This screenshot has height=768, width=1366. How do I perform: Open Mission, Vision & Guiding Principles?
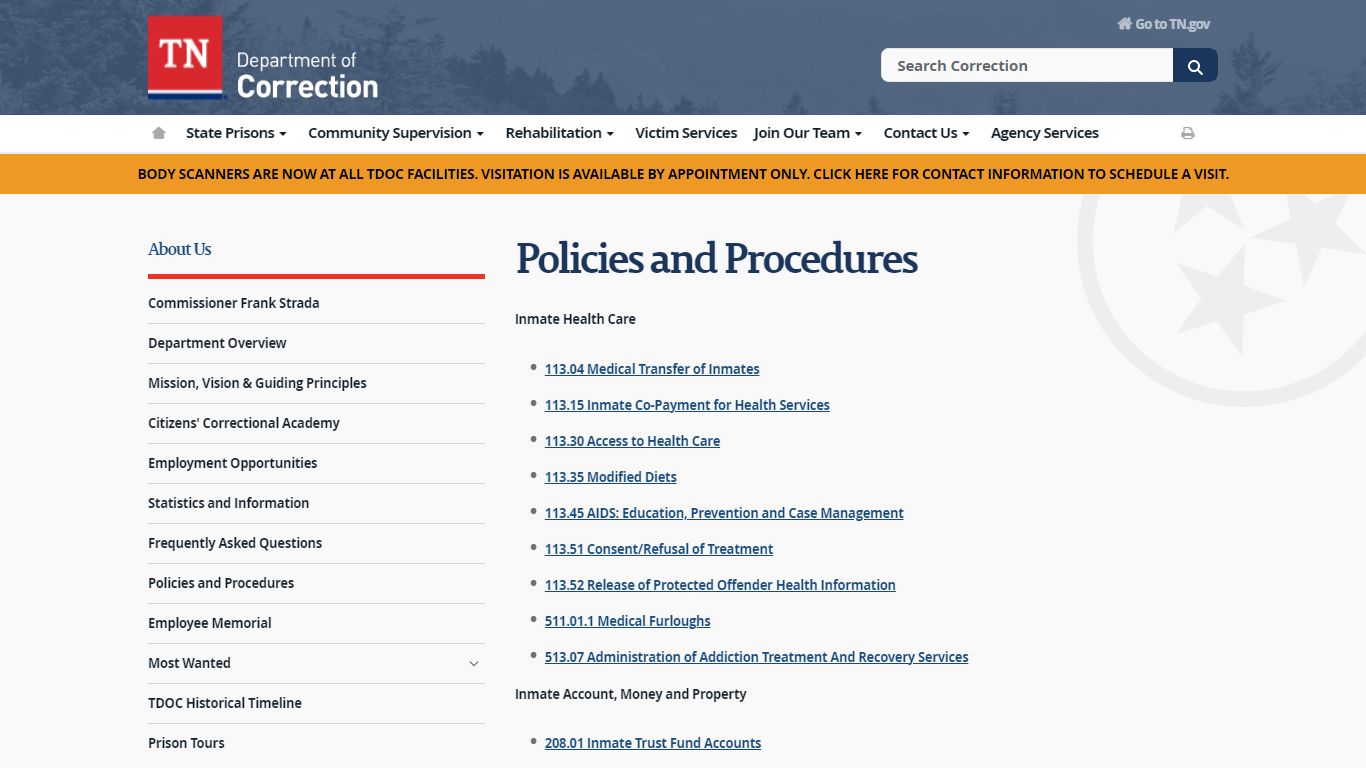pyautogui.click(x=257, y=383)
